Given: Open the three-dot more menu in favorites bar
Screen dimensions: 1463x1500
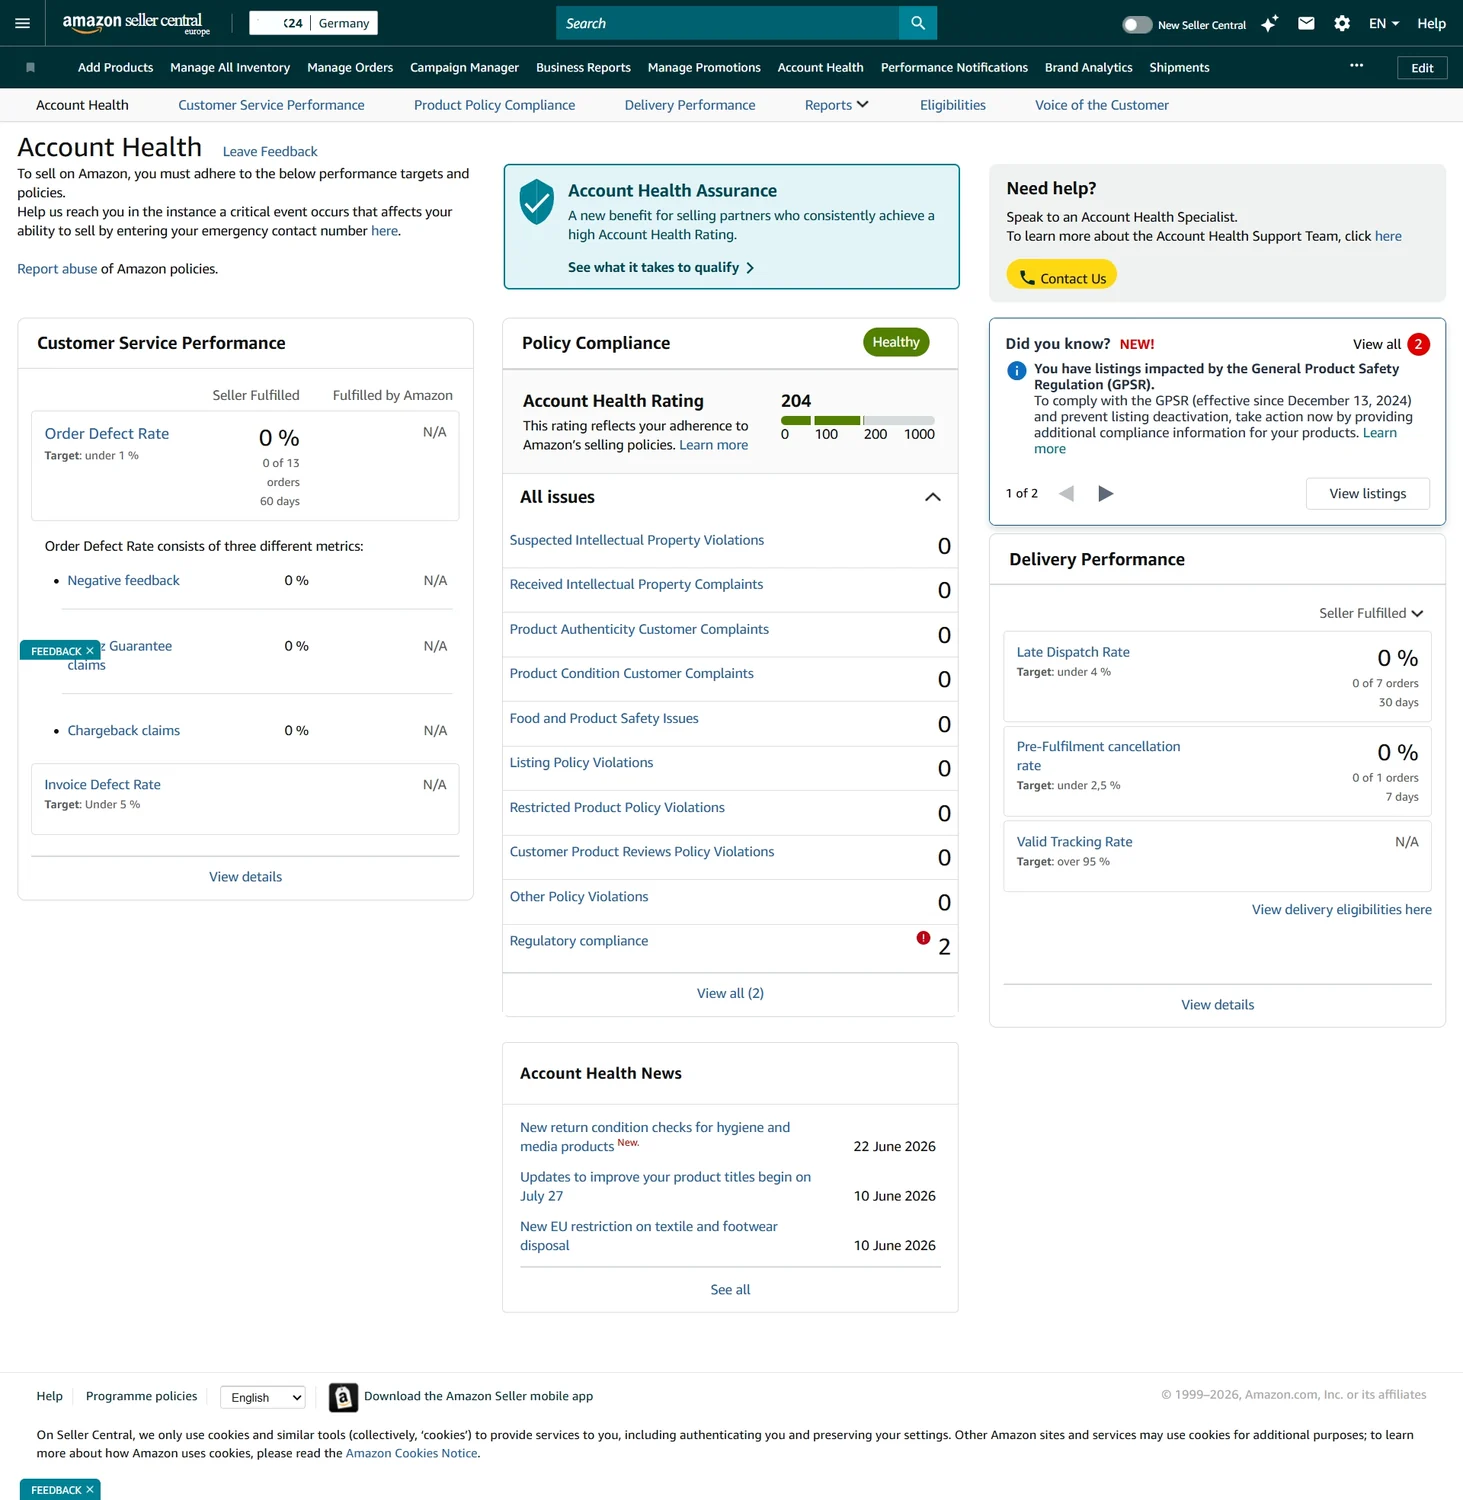Looking at the screenshot, I should click(x=1356, y=66).
